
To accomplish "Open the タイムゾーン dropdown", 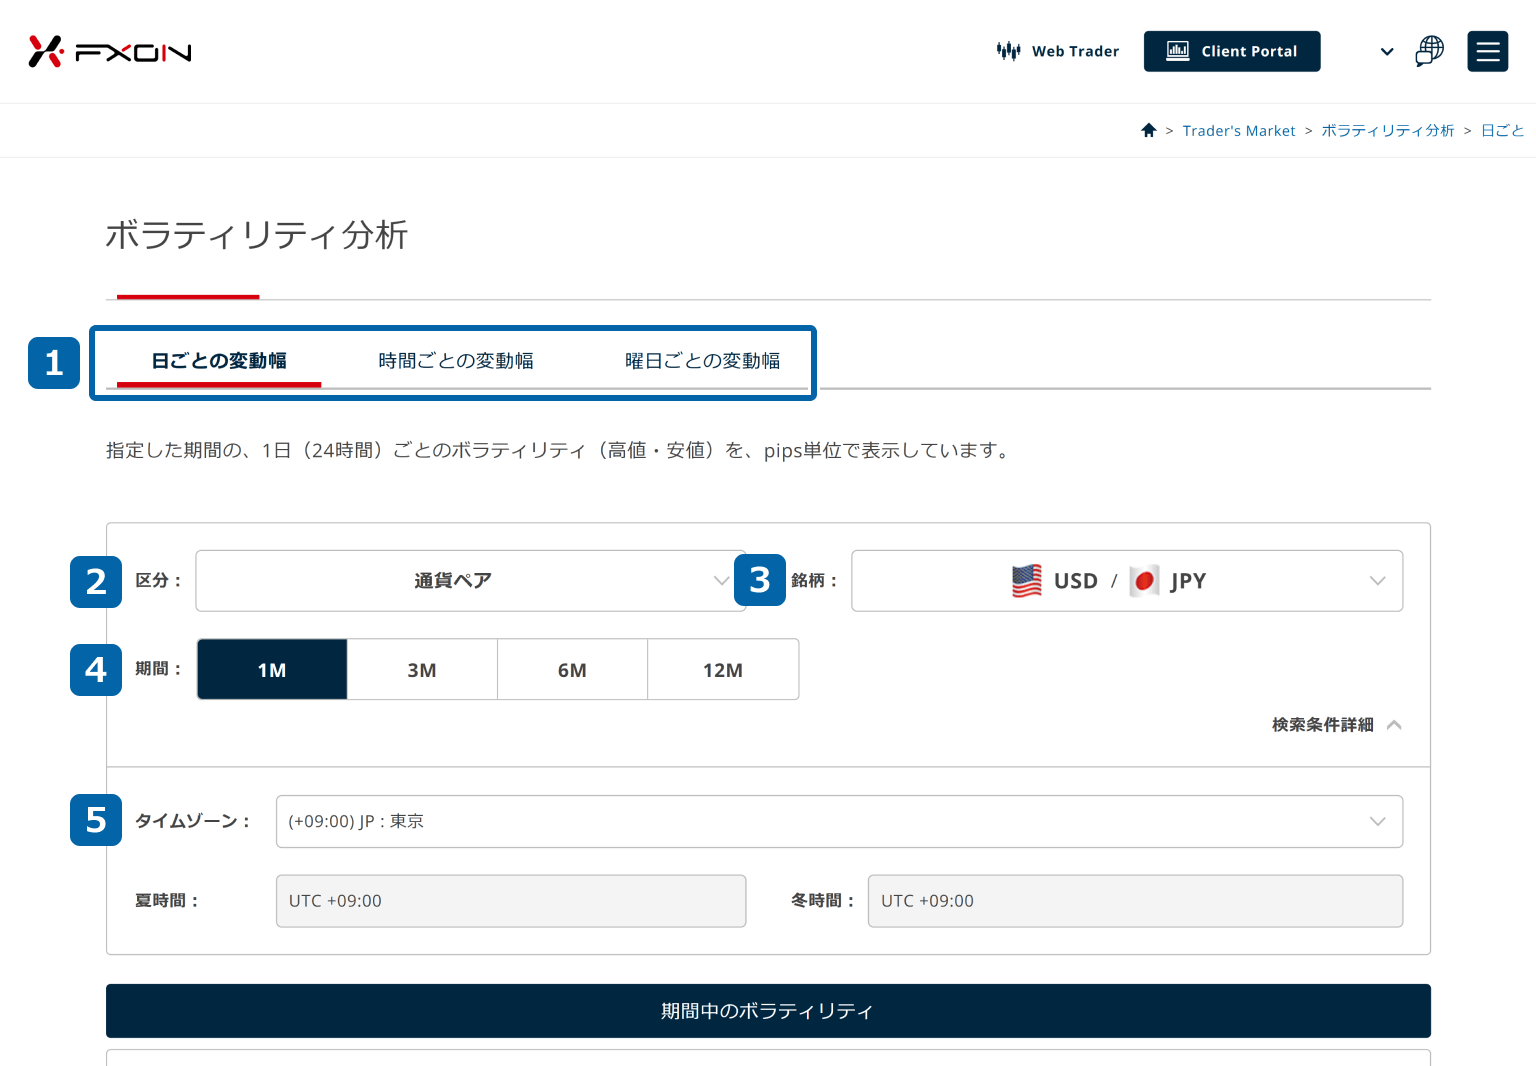I will (x=839, y=821).
